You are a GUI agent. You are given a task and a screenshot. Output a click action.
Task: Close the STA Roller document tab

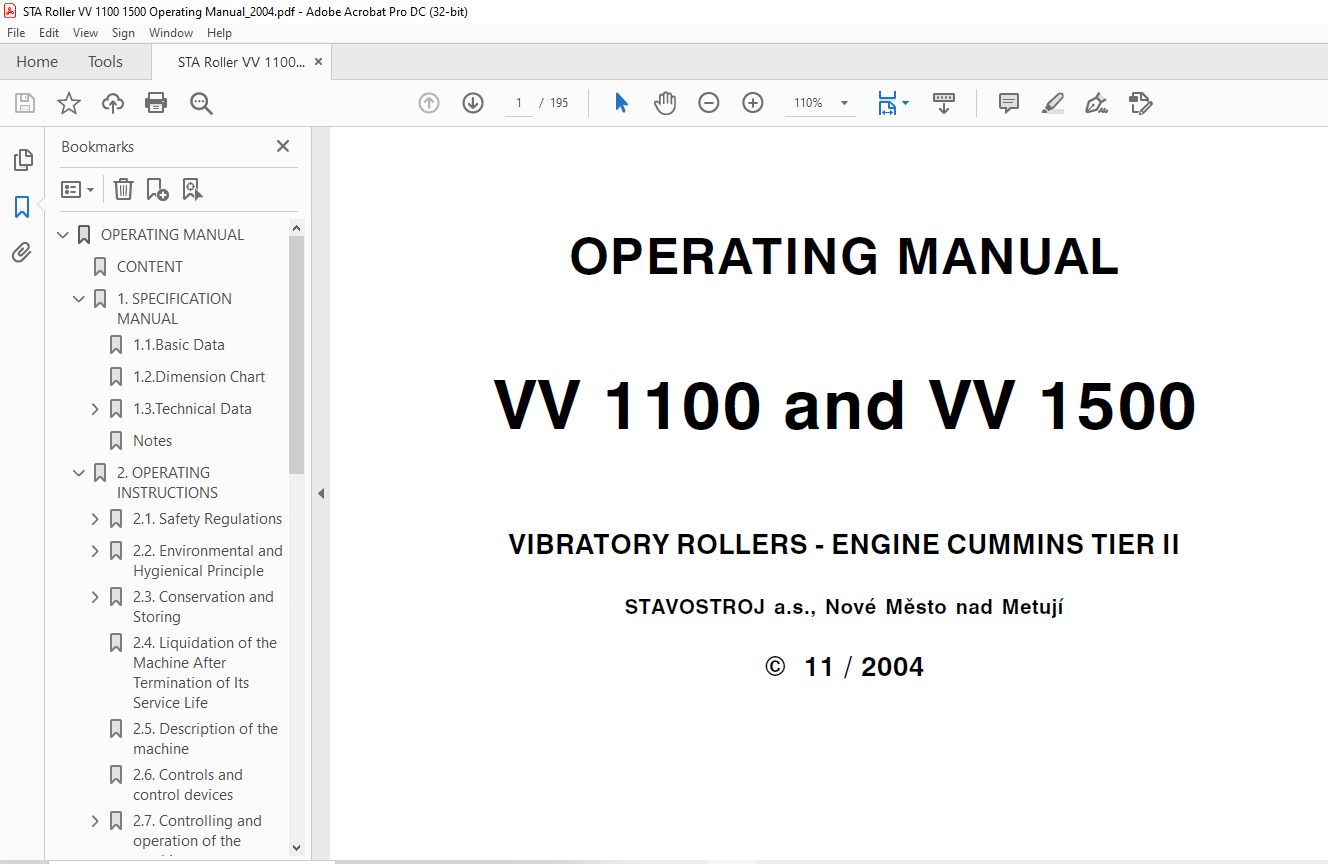pyautogui.click(x=318, y=62)
